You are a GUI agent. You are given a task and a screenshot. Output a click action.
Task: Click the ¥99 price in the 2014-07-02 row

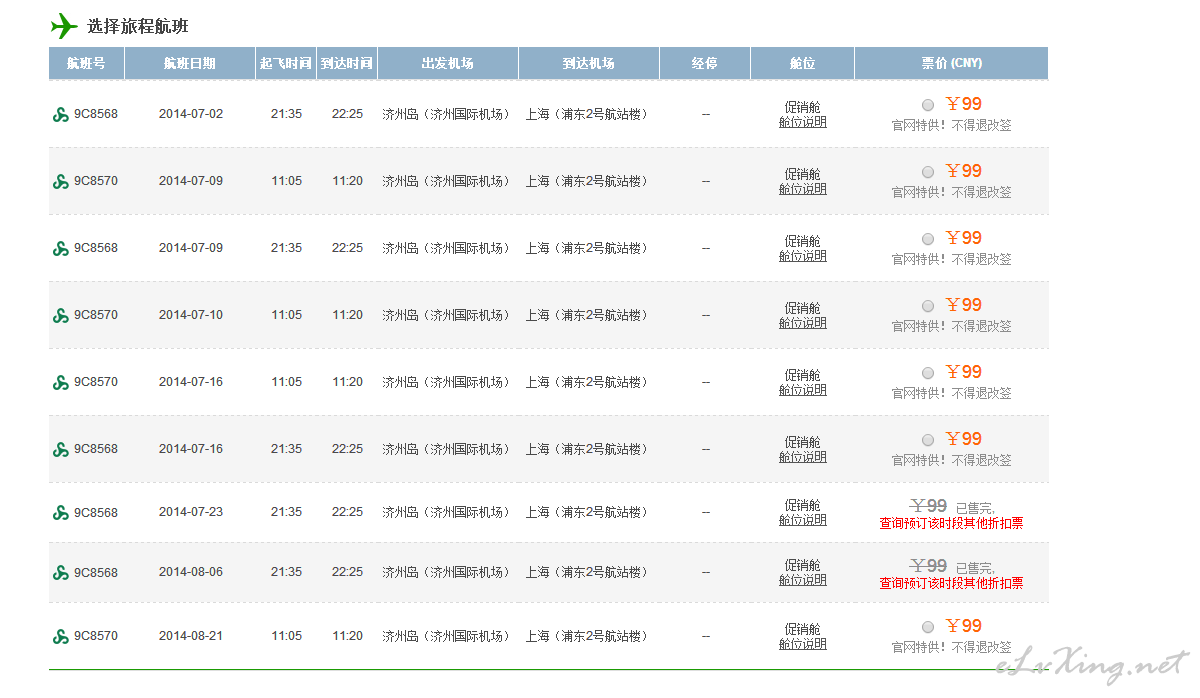(x=964, y=104)
